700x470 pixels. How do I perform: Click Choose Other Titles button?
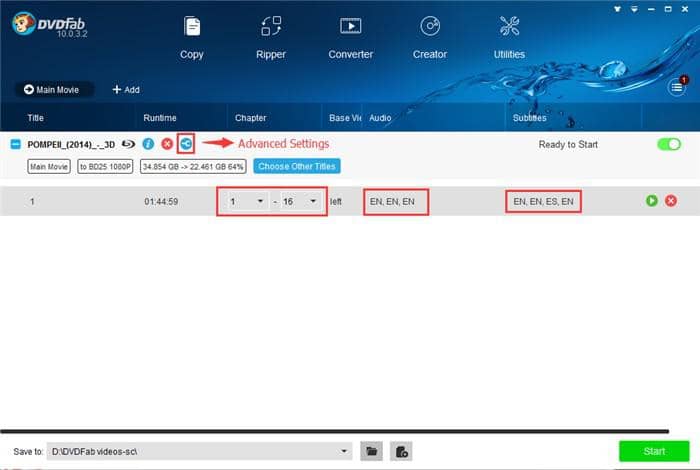297,166
